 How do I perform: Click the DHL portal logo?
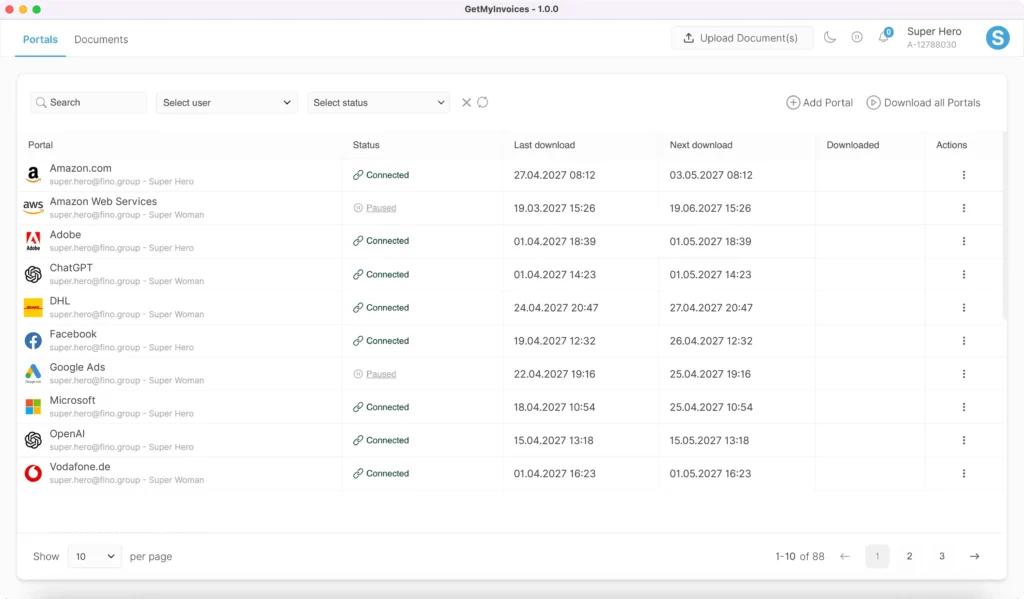(33, 307)
